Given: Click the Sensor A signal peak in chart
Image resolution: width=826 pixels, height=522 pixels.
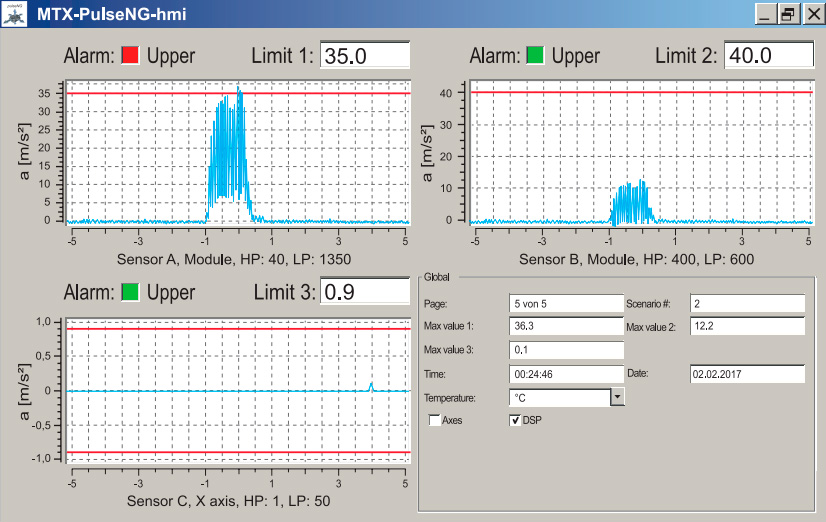Looking at the screenshot, I should (239, 91).
